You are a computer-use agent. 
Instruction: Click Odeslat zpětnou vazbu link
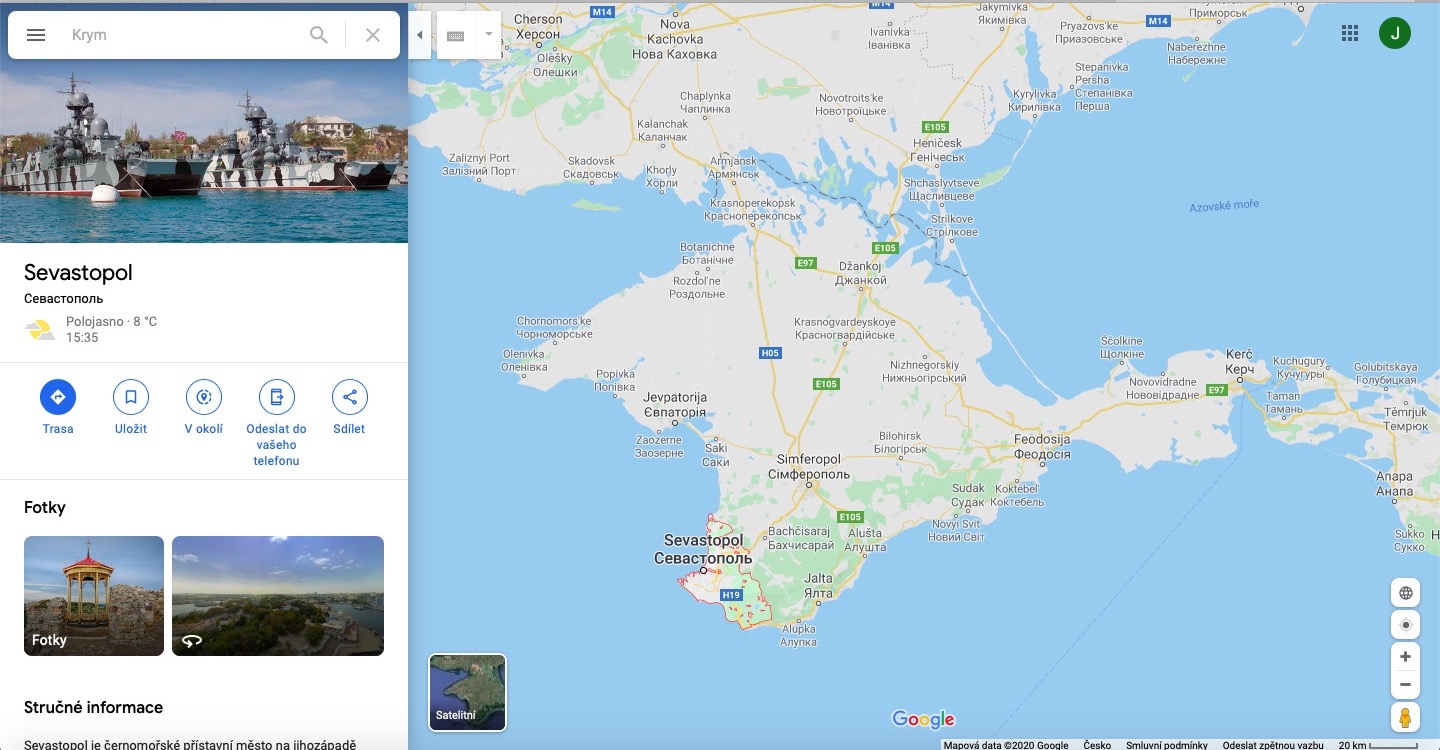point(1273,745)
